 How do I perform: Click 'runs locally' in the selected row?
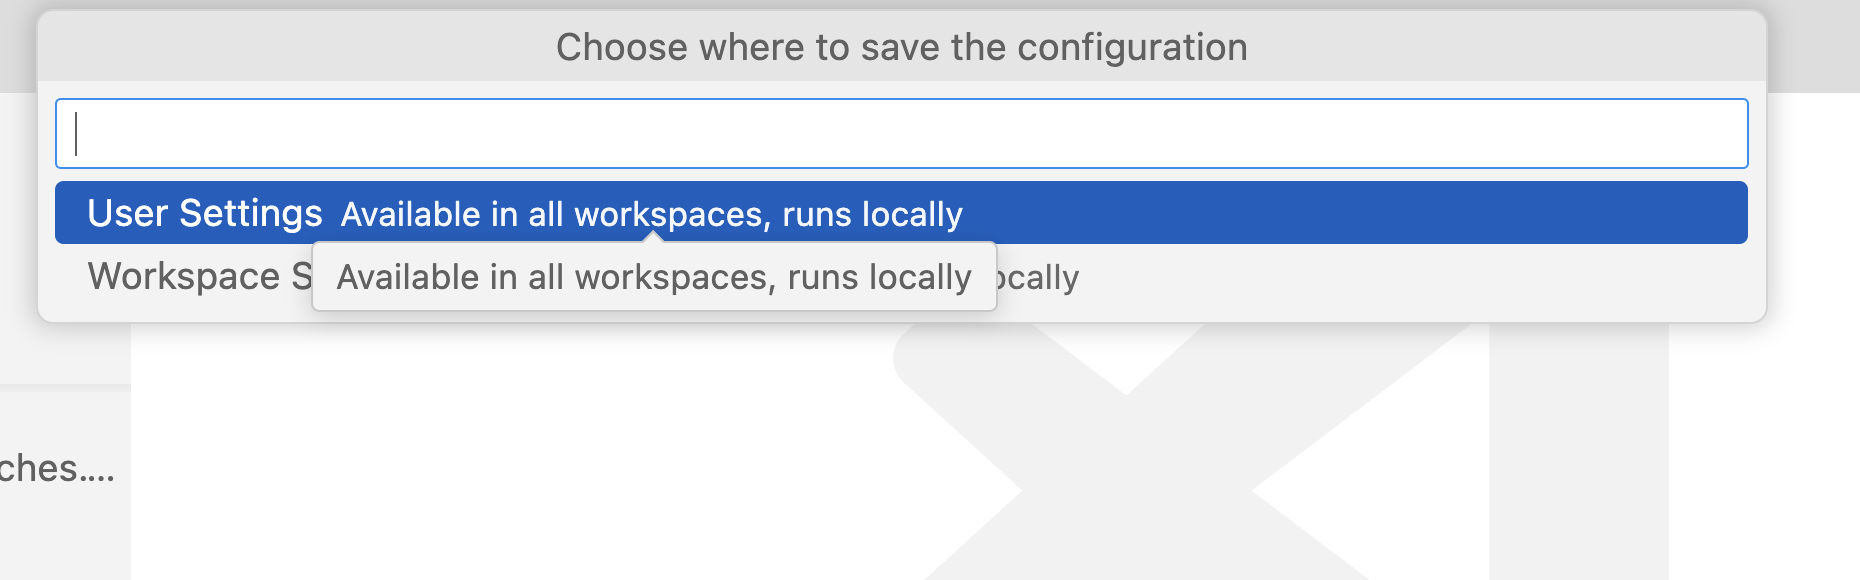tap(872, 214)
